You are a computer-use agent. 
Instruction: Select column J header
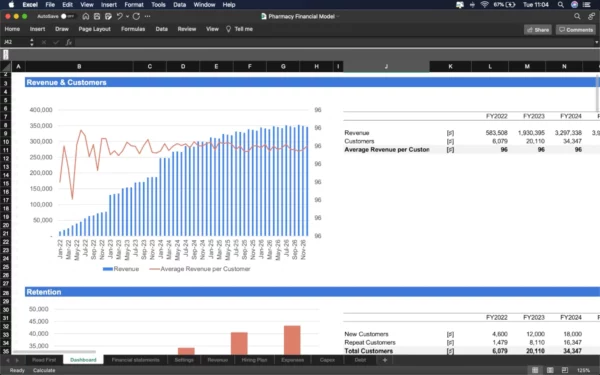coord(386,67)
